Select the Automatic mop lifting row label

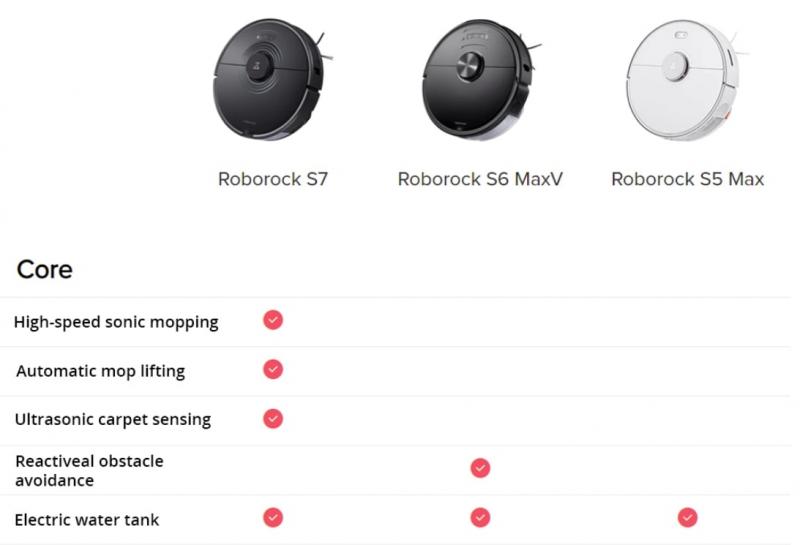point(101,371)
